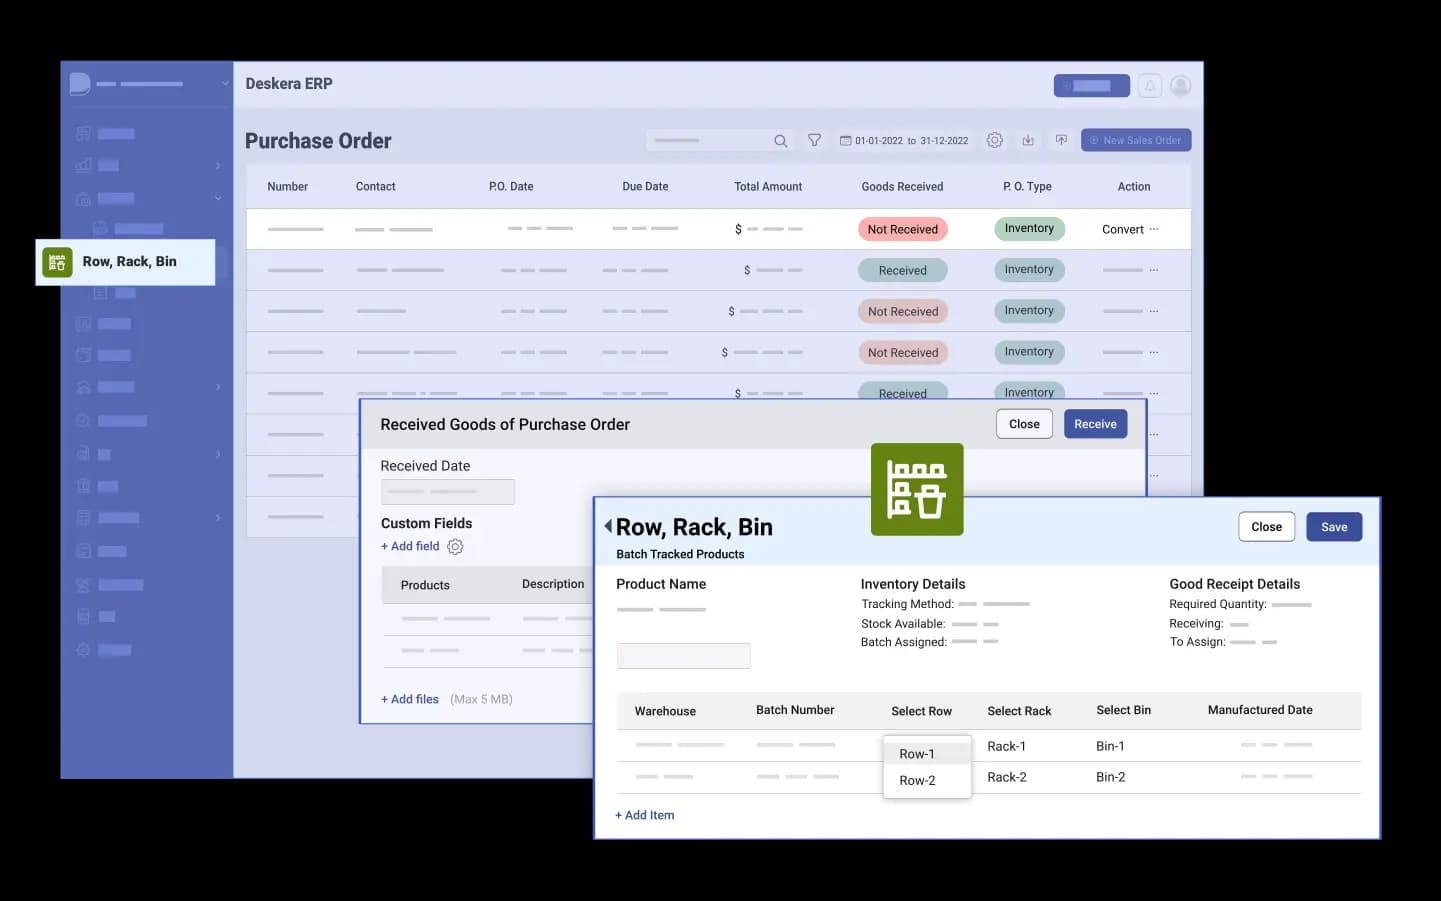The image size is (1441, 901).
Task: Open Row, Rack, Bin sidebar menu item
Action: pos(126,262)
